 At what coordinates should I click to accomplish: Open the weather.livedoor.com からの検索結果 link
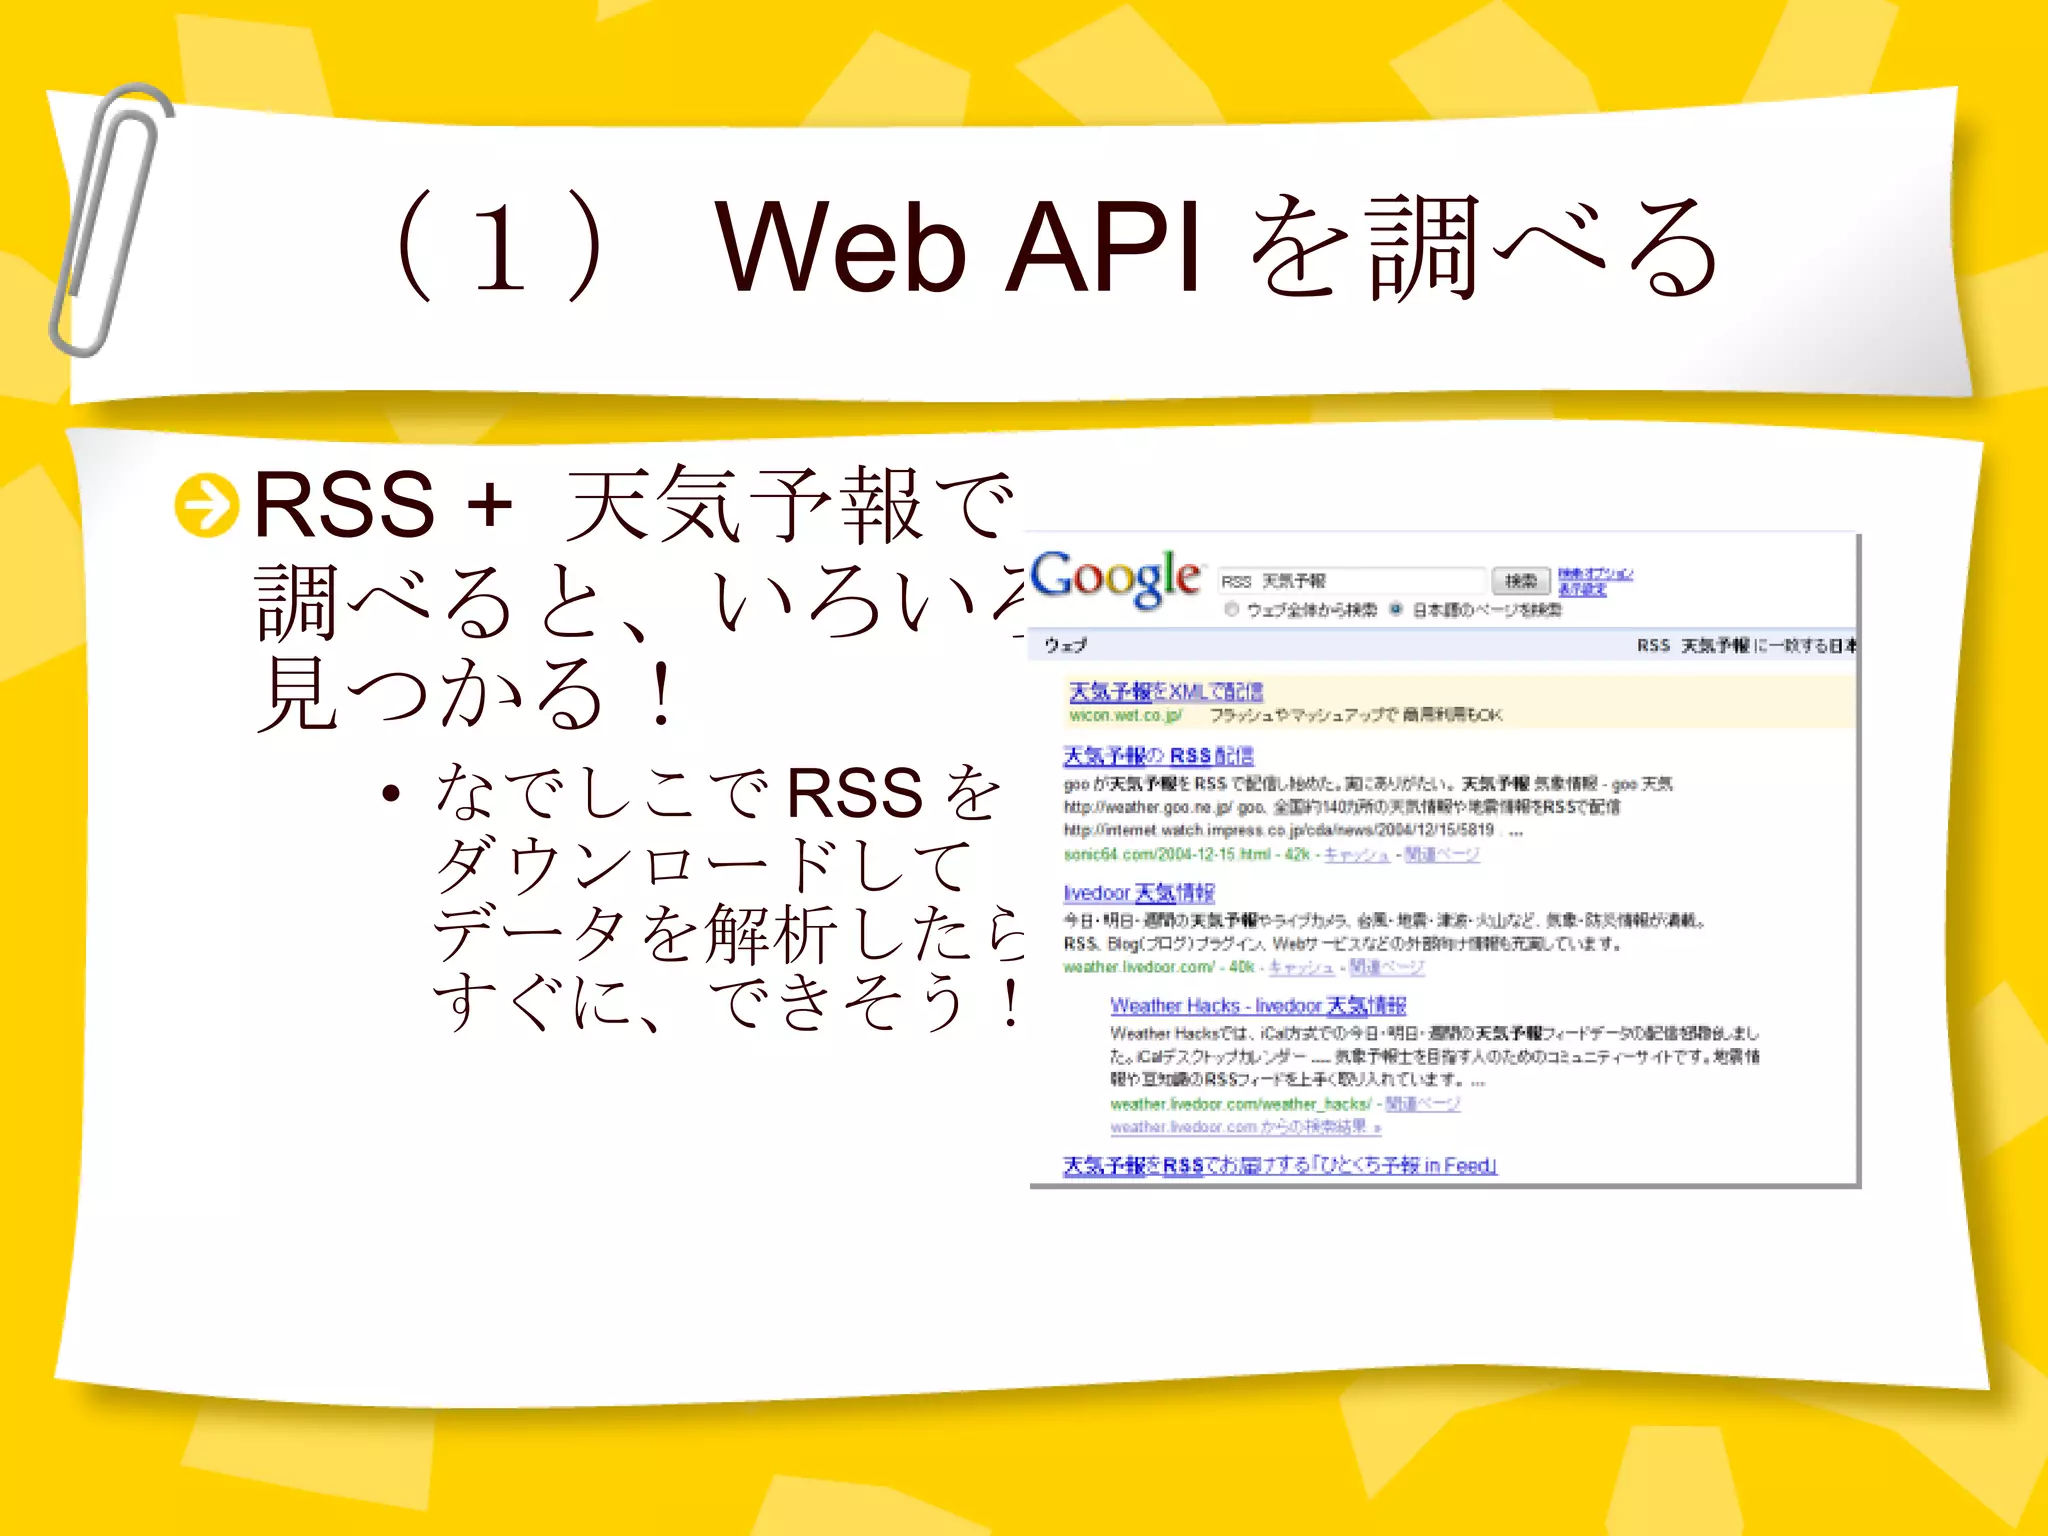point(1246,1127)
